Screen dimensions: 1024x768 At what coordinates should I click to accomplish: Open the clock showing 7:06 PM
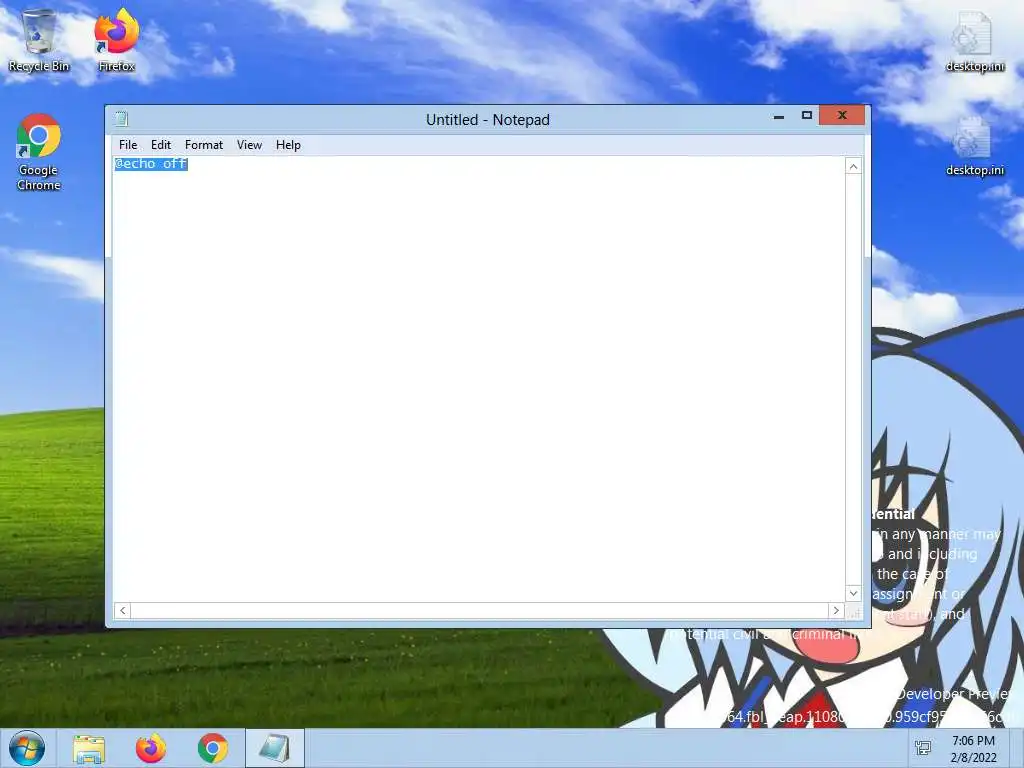tap(973, 749)
